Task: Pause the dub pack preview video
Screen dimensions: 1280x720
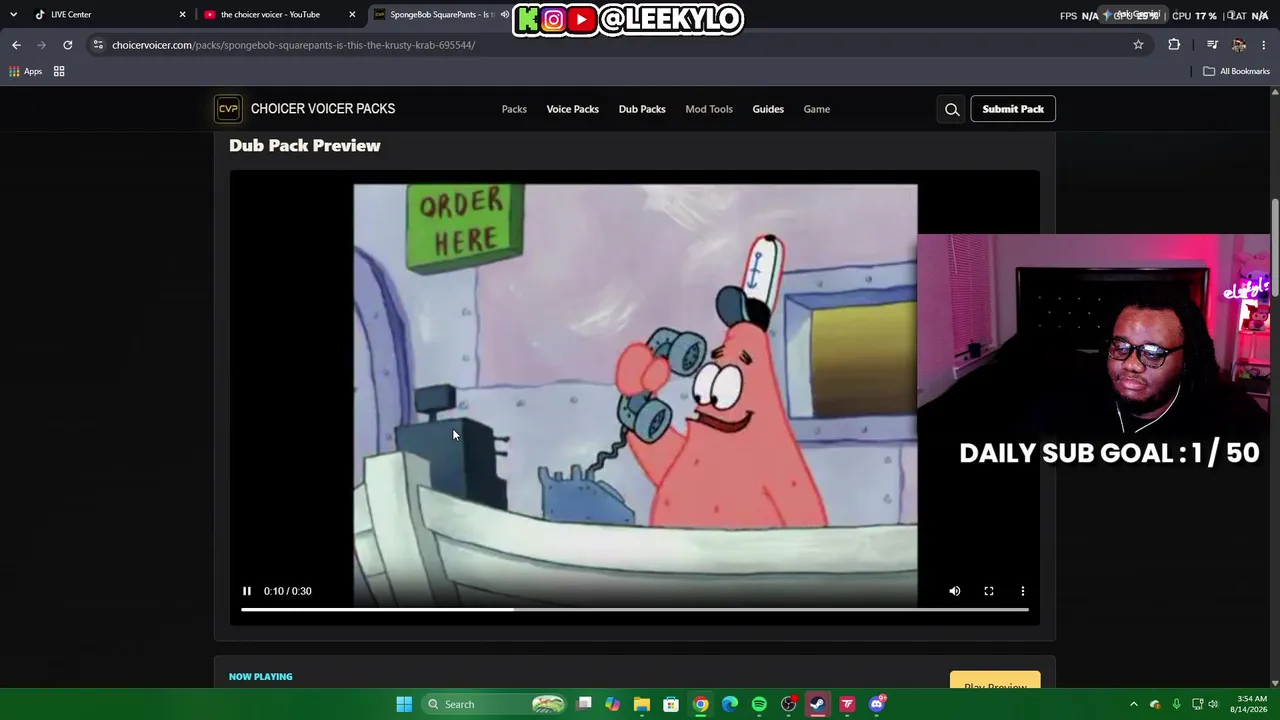Action: (247, 591)
